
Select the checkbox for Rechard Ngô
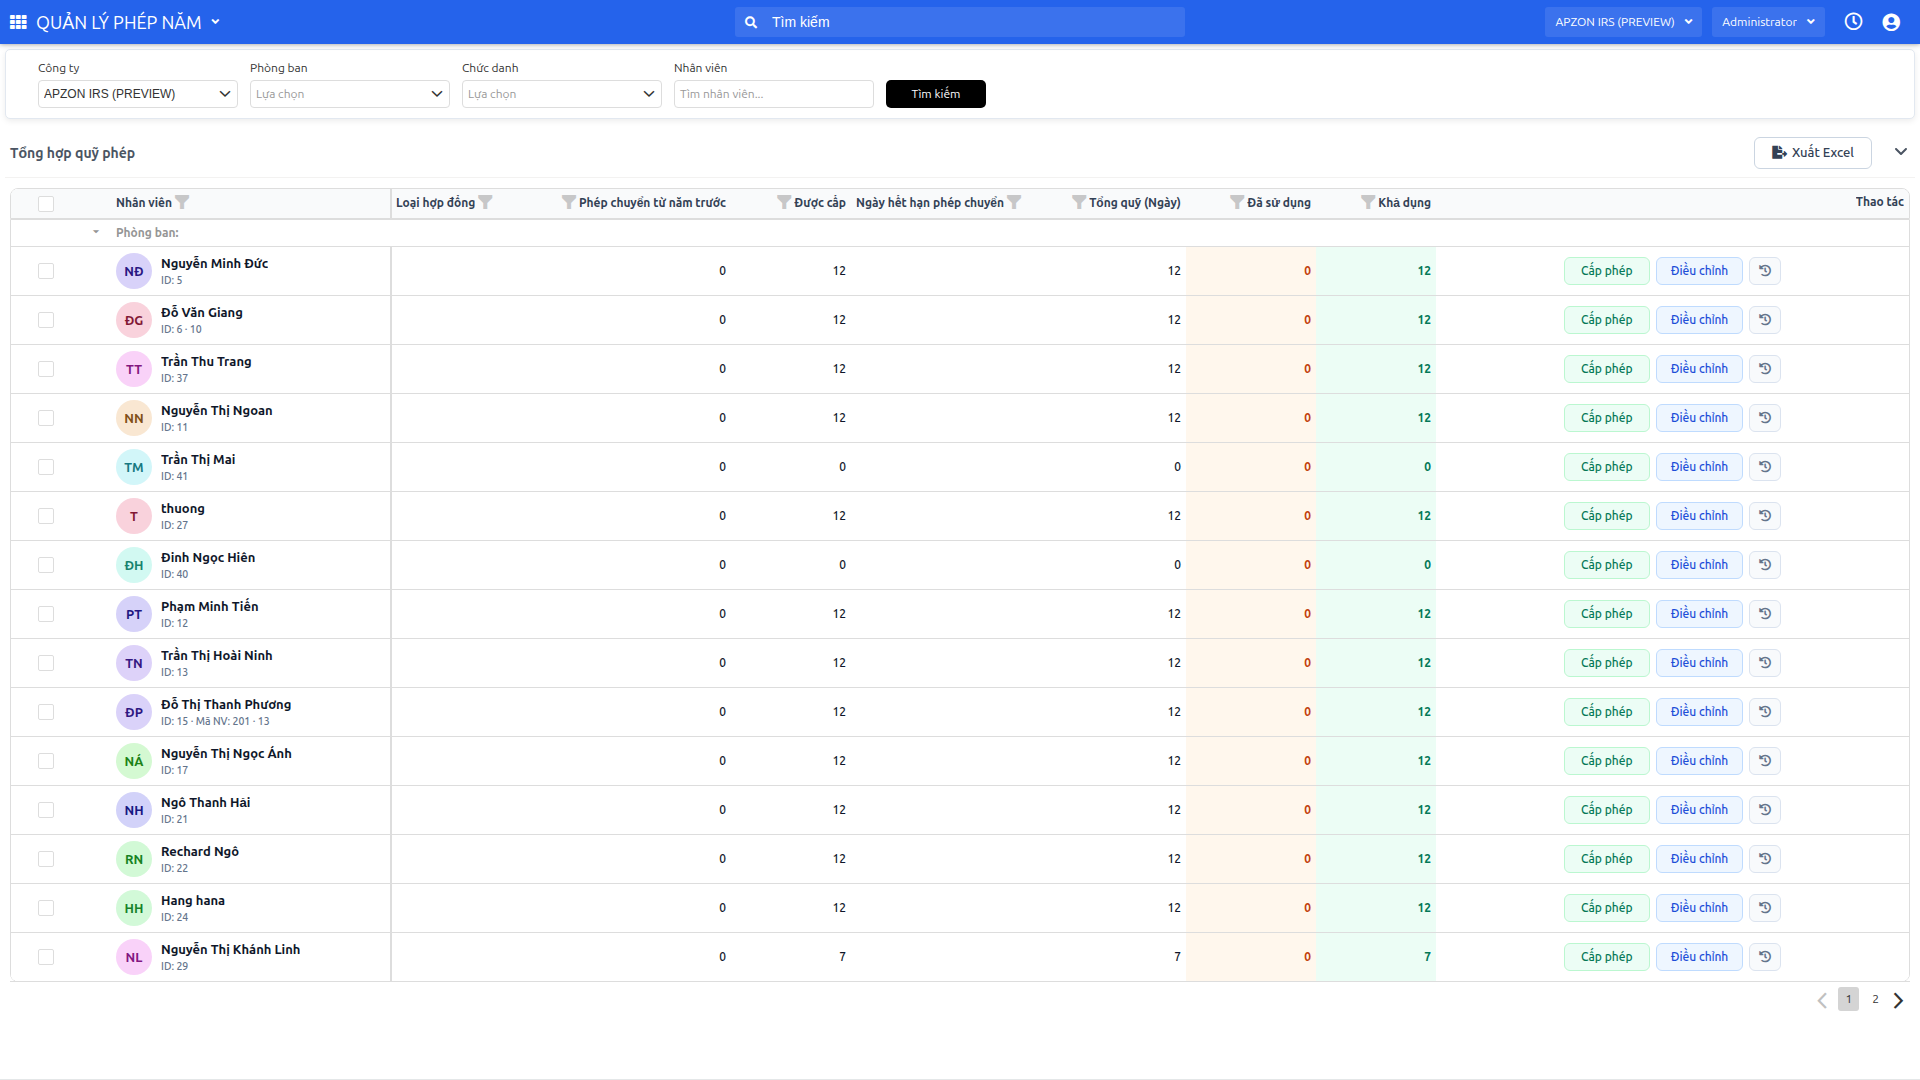pos(46,859)
